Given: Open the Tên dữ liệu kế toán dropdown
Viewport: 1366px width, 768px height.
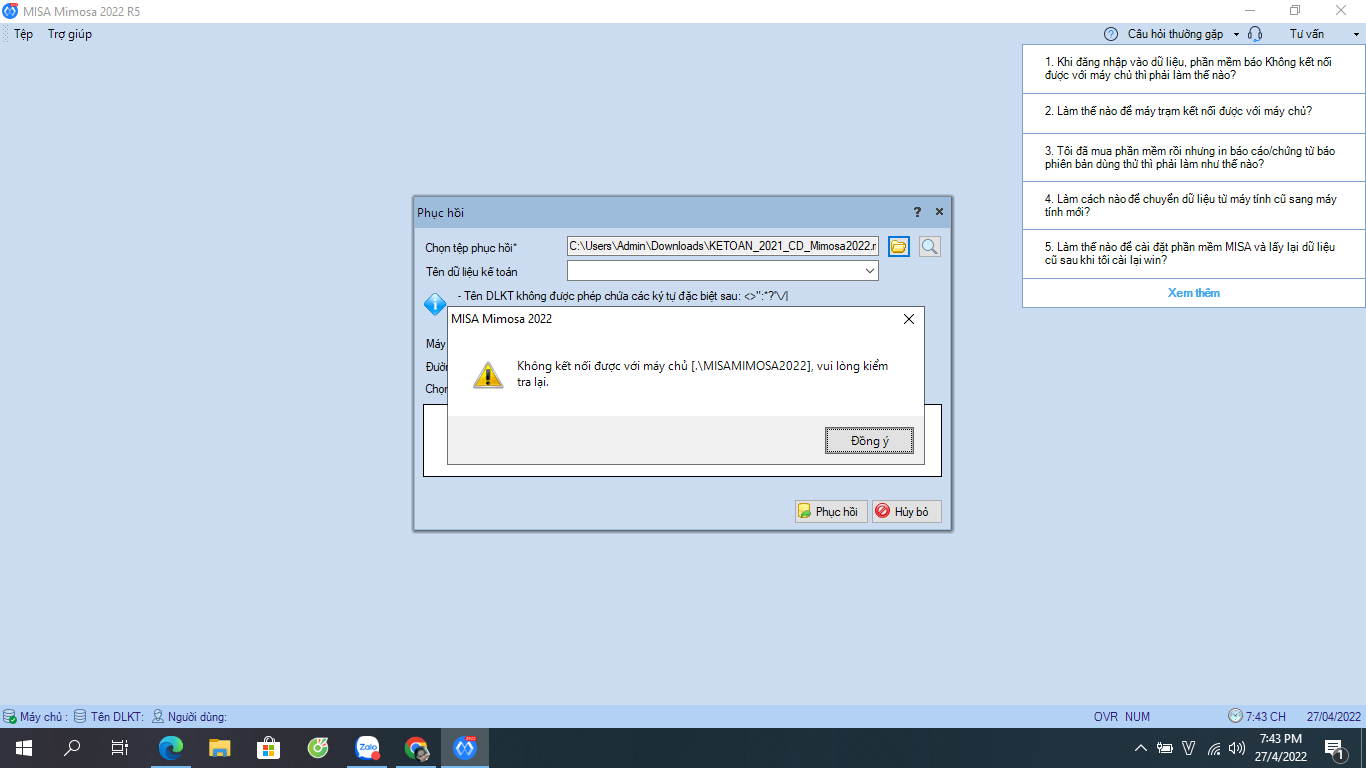Looking at the screenshot, I should point(870,271).
